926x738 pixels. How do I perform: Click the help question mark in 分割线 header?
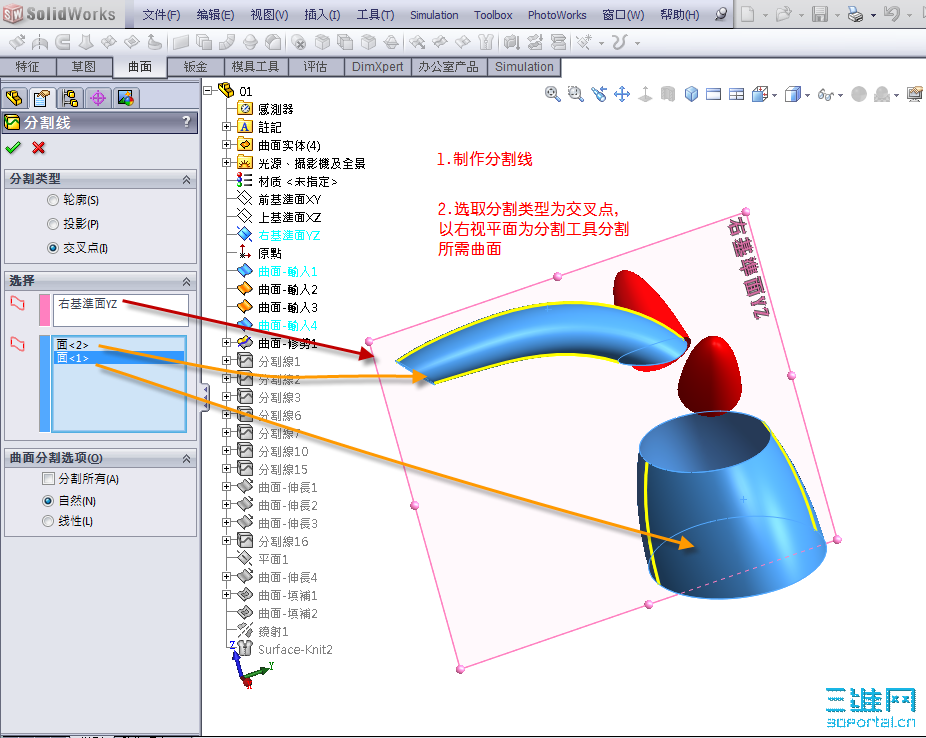187,122
